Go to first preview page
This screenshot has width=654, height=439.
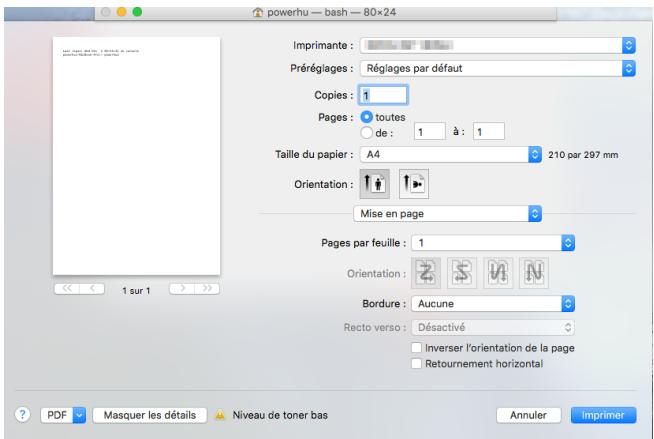pos(67,288)
